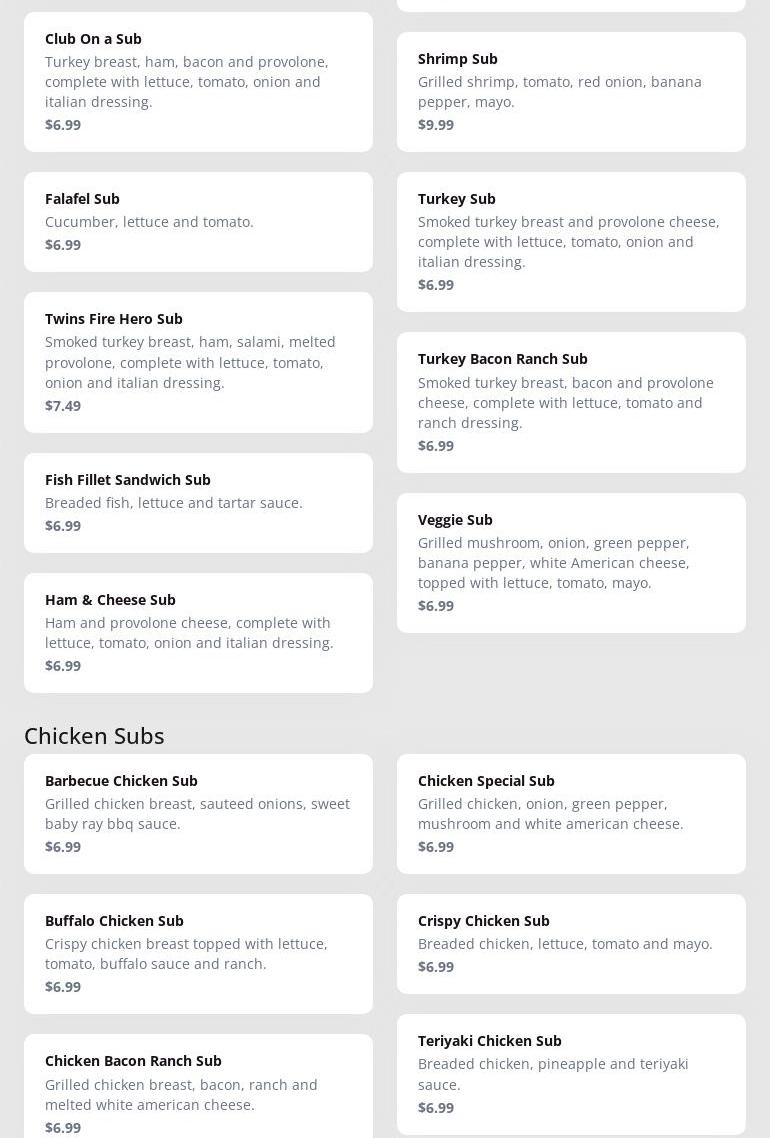Choose the Falafel Sub item
The width and height of the screenshot is (770, 1138).
(198, 221)
